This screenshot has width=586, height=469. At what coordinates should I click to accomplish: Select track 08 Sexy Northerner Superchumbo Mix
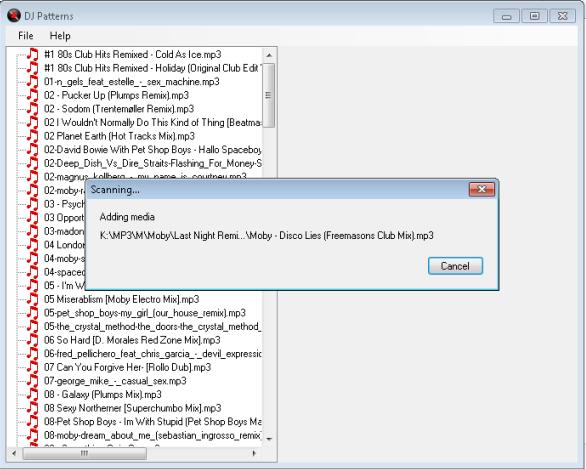[133, 408]
